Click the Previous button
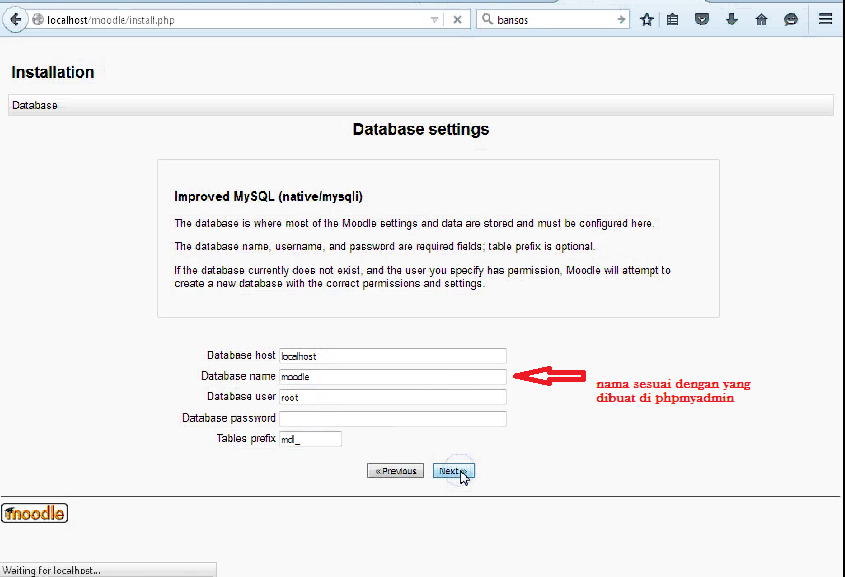The image size is (845, 577). [x=395, y=470]
